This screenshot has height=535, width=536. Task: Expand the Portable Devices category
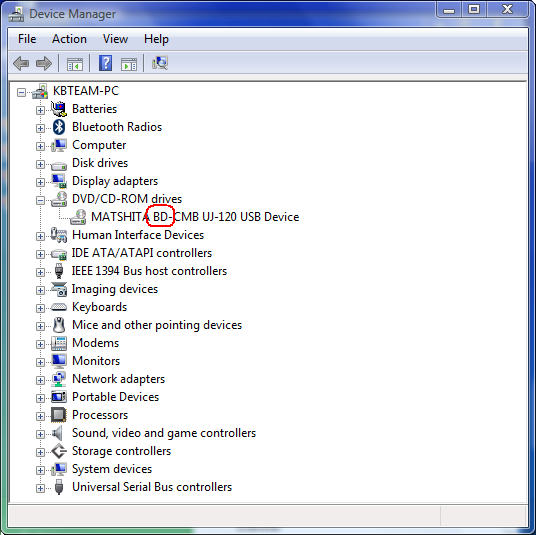click(40, 398)
